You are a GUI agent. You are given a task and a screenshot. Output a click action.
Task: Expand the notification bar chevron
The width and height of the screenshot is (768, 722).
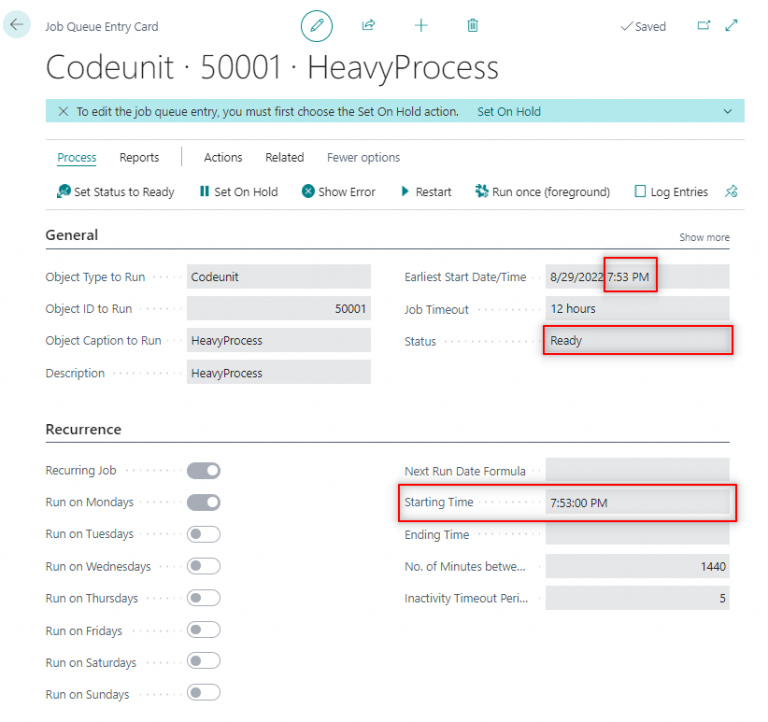click(727, 112)
